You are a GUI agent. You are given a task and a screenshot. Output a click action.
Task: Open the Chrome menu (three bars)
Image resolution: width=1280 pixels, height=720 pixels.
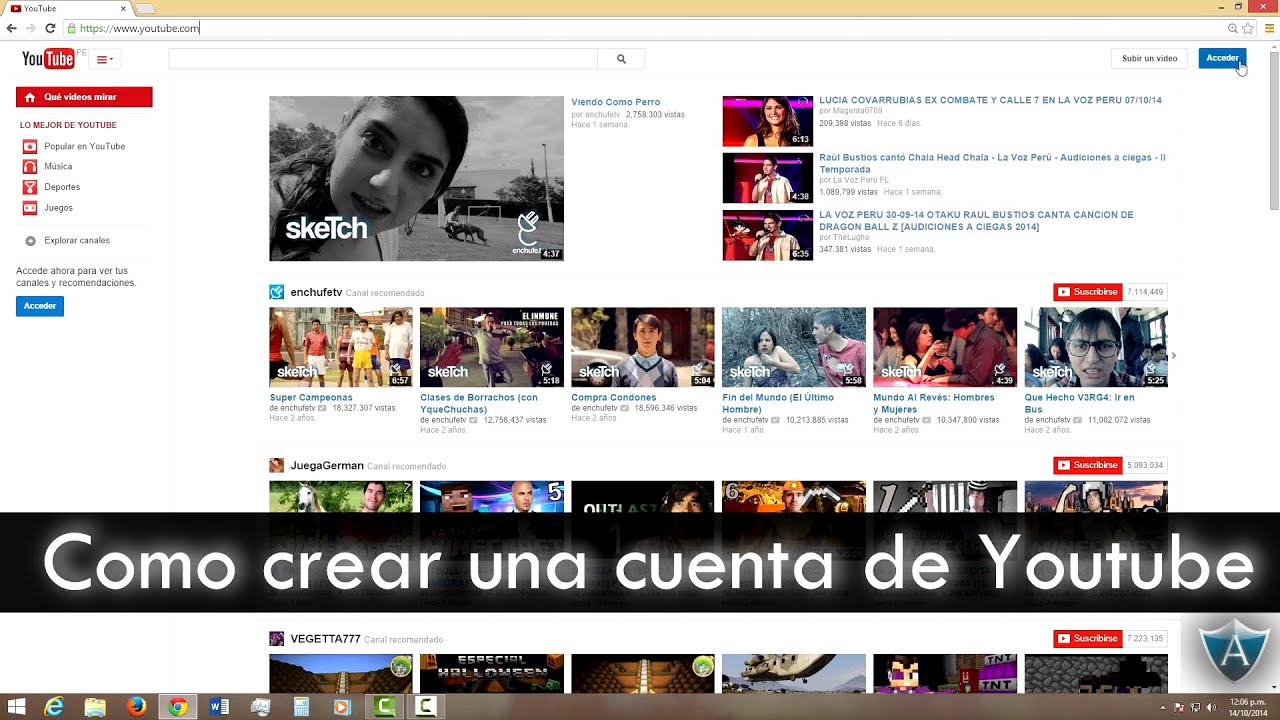point(1270,28)
